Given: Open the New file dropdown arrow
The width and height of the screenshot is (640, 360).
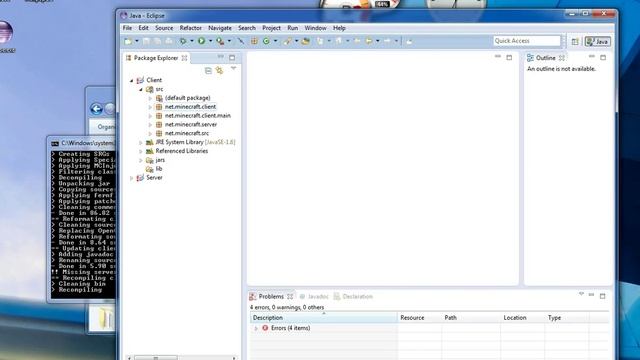Looking at the screenshot, I should coord(137,41).
